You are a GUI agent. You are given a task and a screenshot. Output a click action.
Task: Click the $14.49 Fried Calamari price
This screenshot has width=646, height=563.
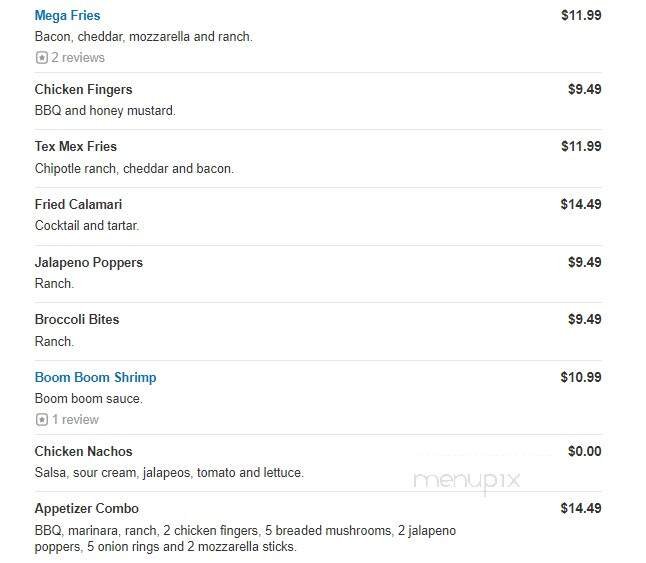tap(581, 205)
